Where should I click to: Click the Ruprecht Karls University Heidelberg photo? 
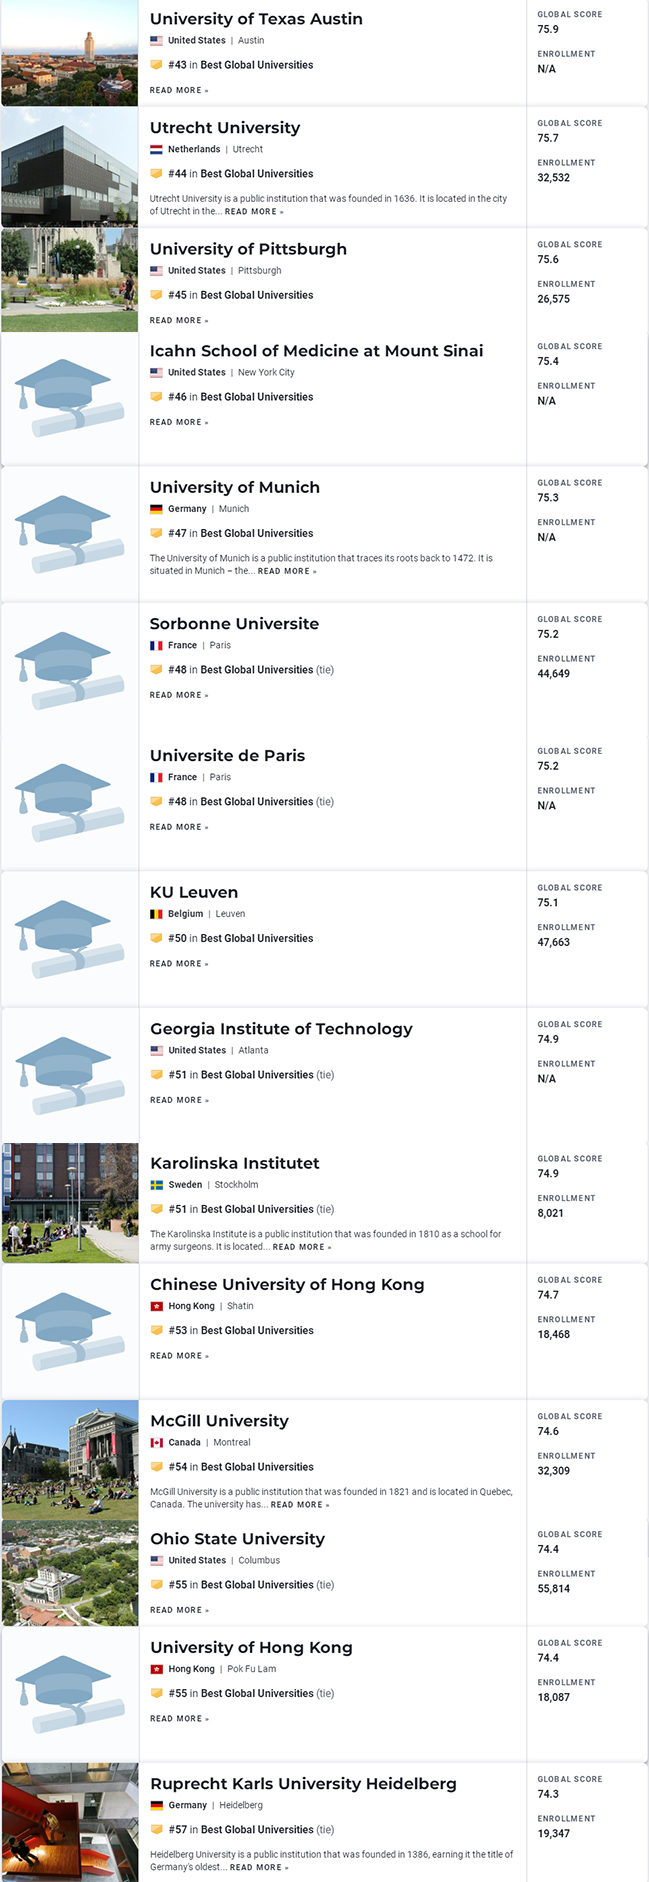70,1822
